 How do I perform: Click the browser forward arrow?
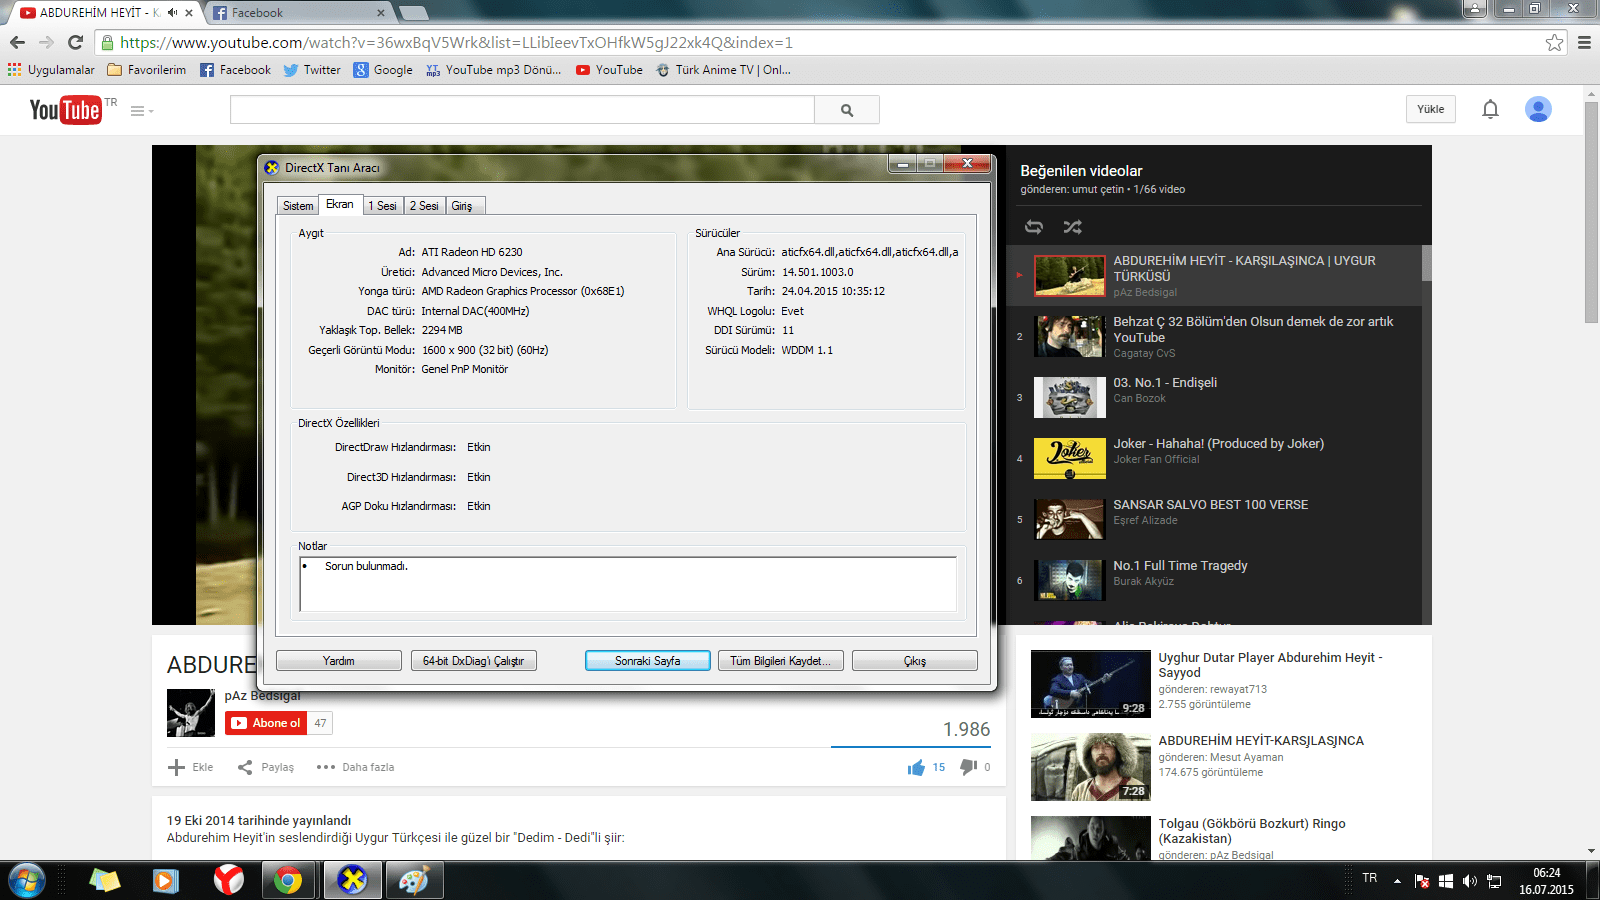[x=46, y=42]
